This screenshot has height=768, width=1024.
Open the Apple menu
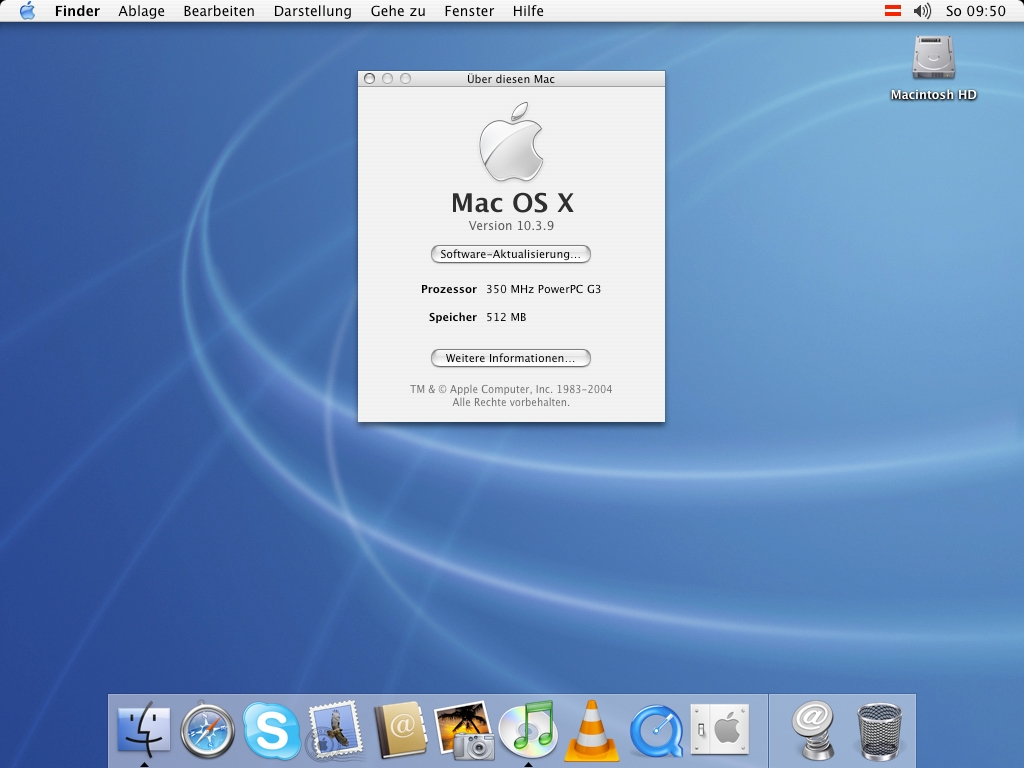(27, 11)
